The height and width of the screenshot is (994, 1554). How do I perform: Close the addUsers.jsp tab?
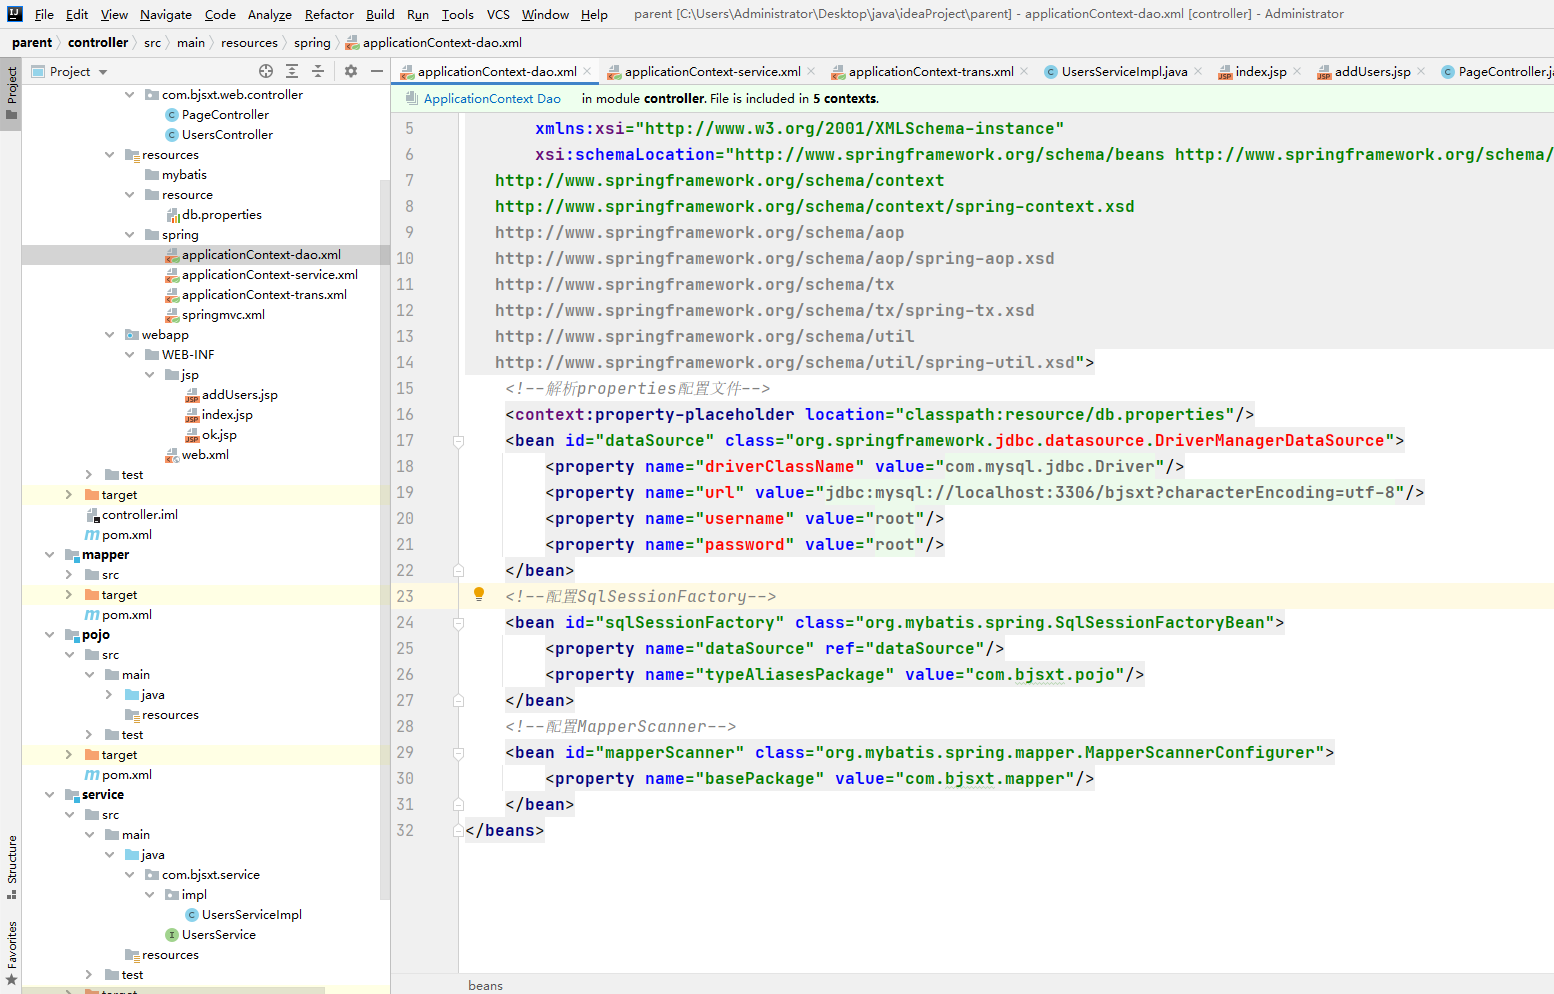point(1421,71)
